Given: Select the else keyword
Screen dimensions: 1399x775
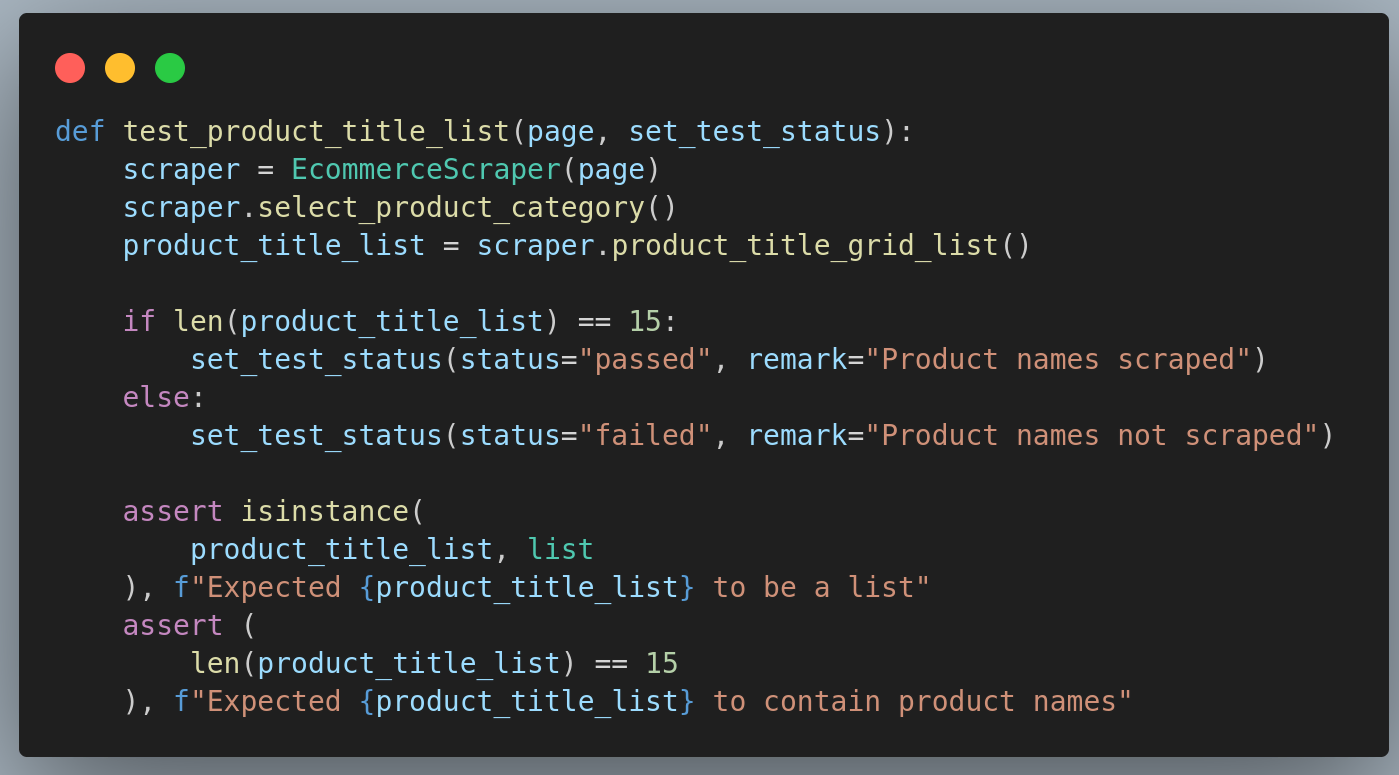Looking at the screenshot, I should pos(155,396).
